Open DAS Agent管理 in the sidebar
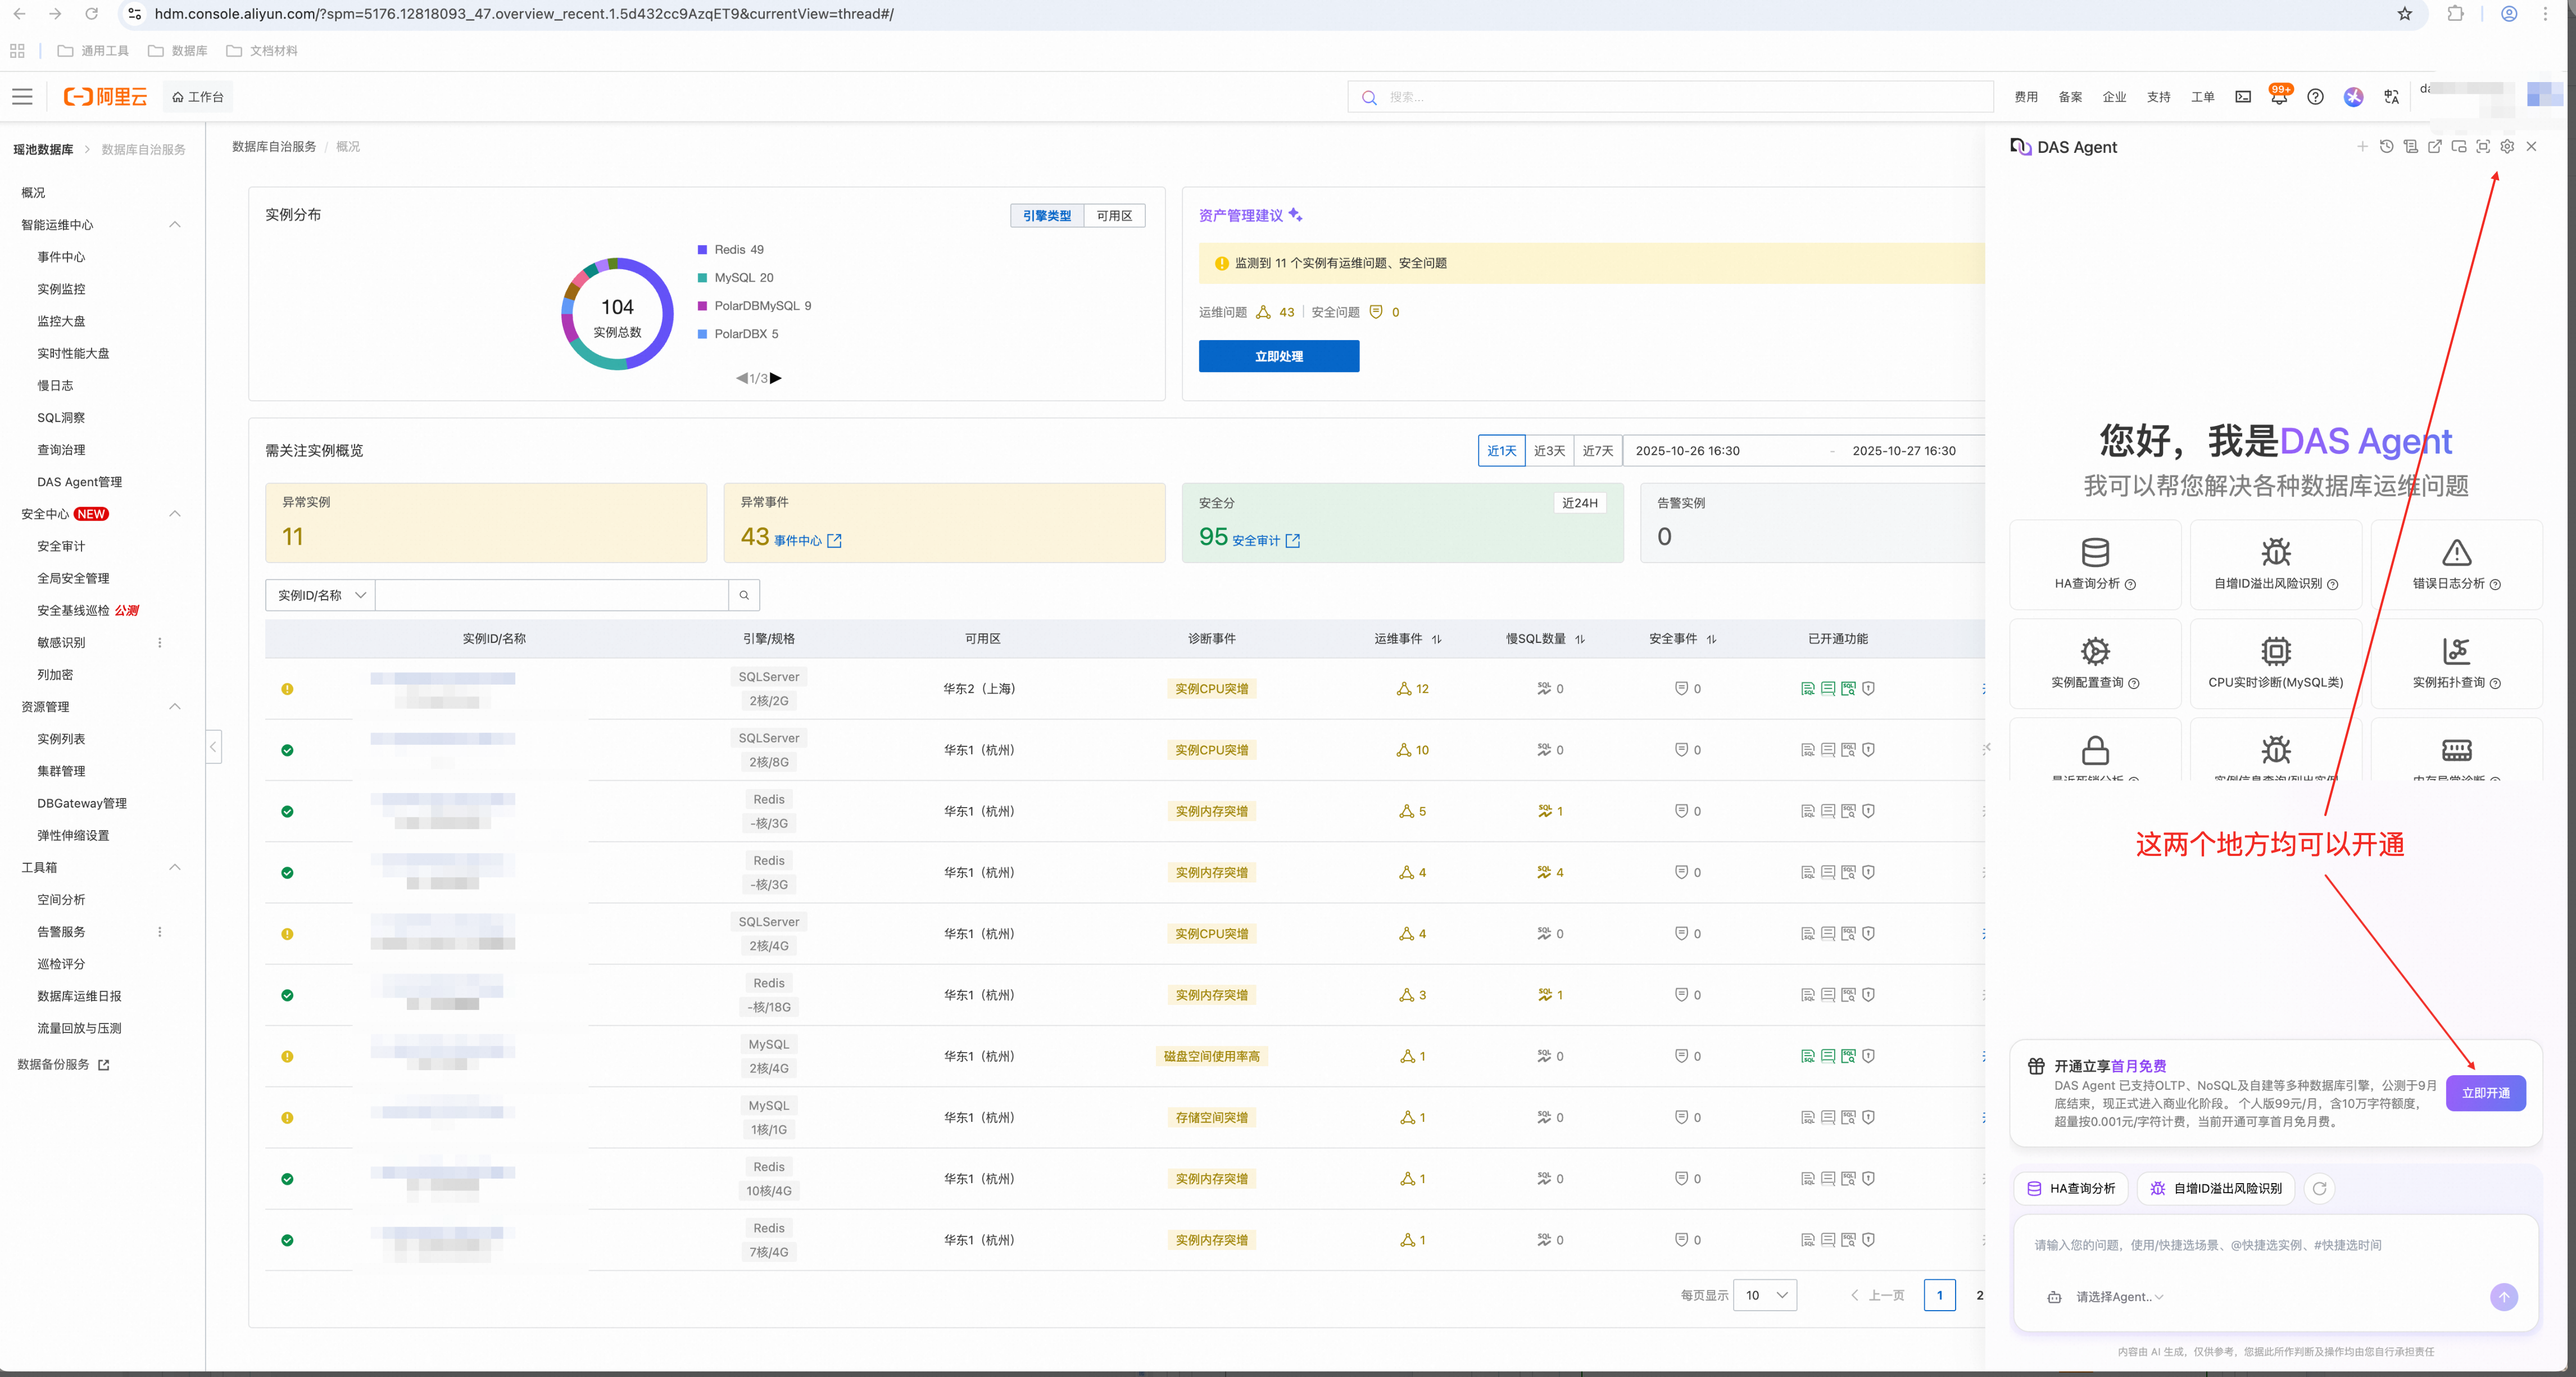Screen dimensions: 2576x1377 pos(80,482)
